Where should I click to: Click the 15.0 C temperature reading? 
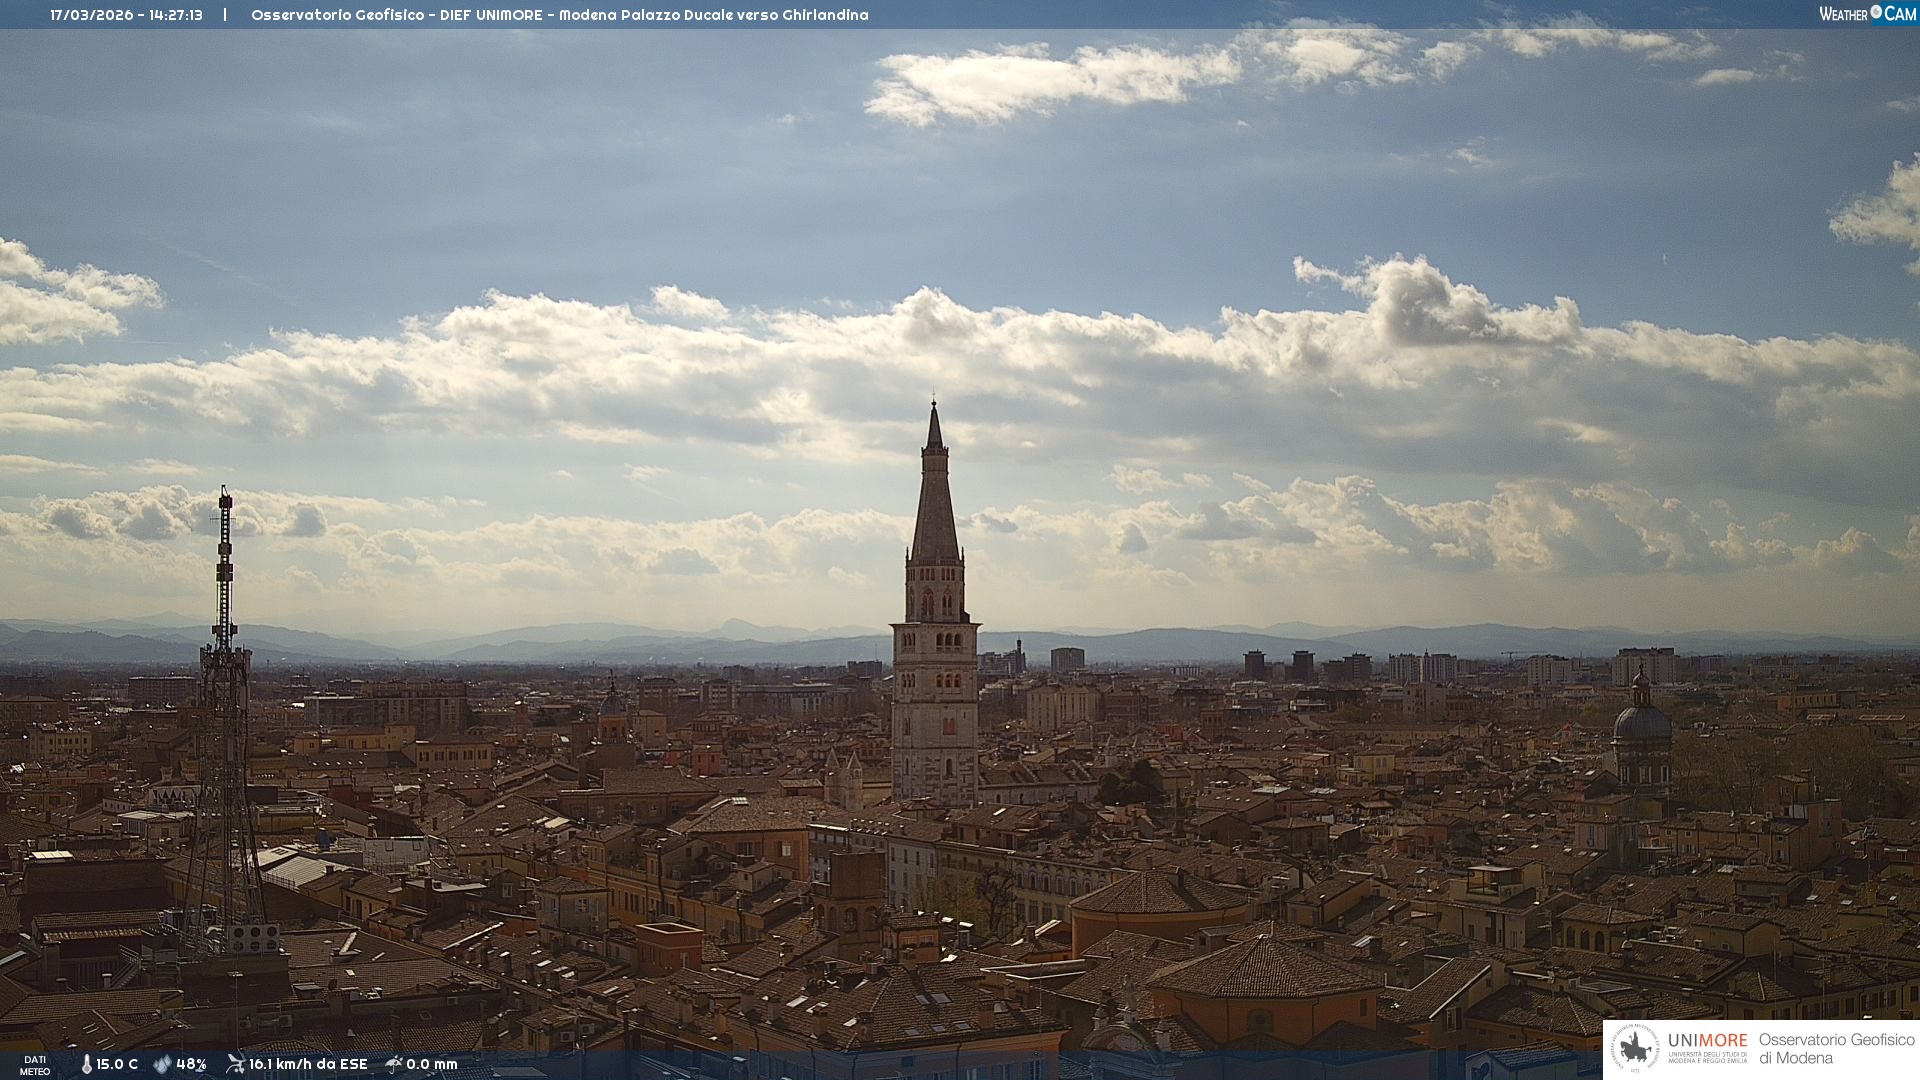coord(117,1064)
